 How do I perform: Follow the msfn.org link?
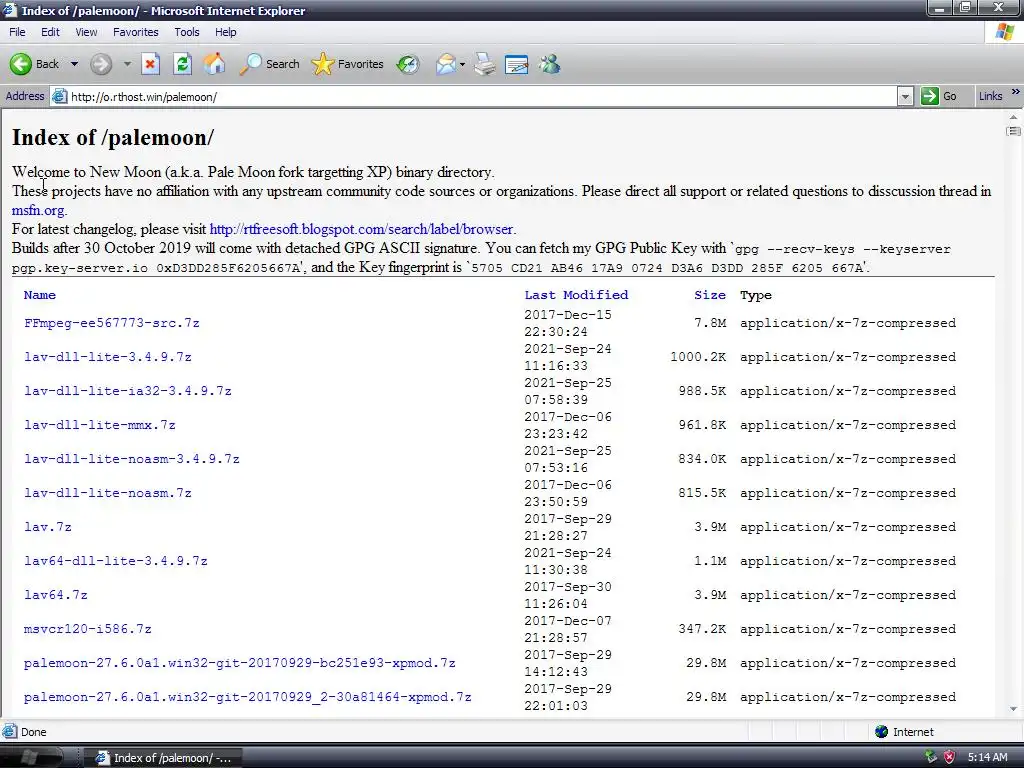[39, 210]
